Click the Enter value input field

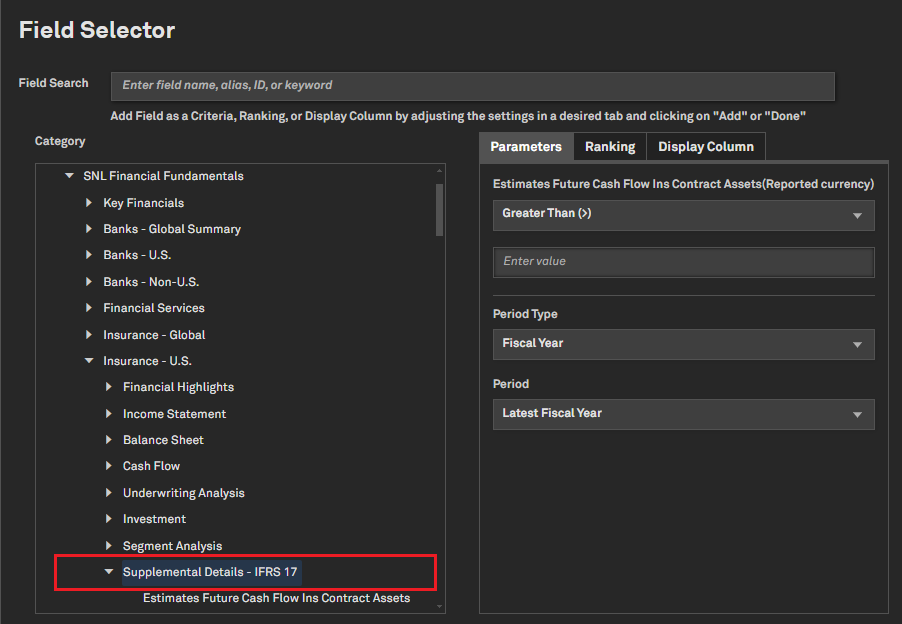pos(683,262)
